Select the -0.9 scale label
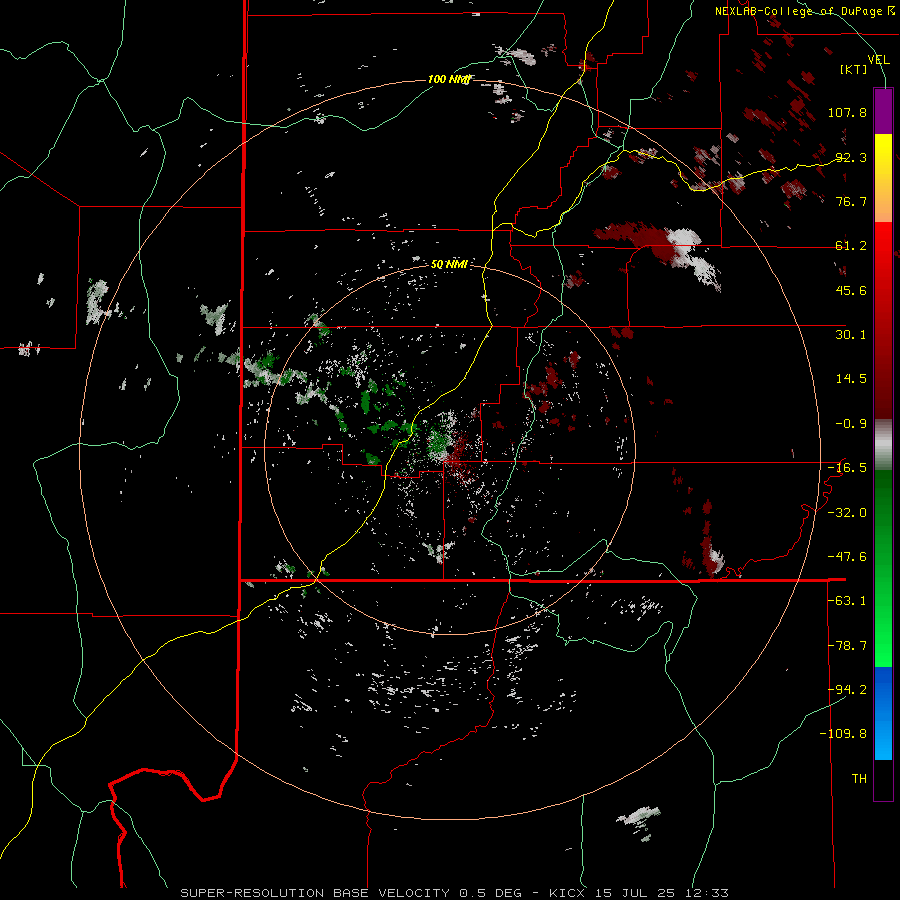The height and width of the screenshot is (900, 900). [x=851, y=424]
